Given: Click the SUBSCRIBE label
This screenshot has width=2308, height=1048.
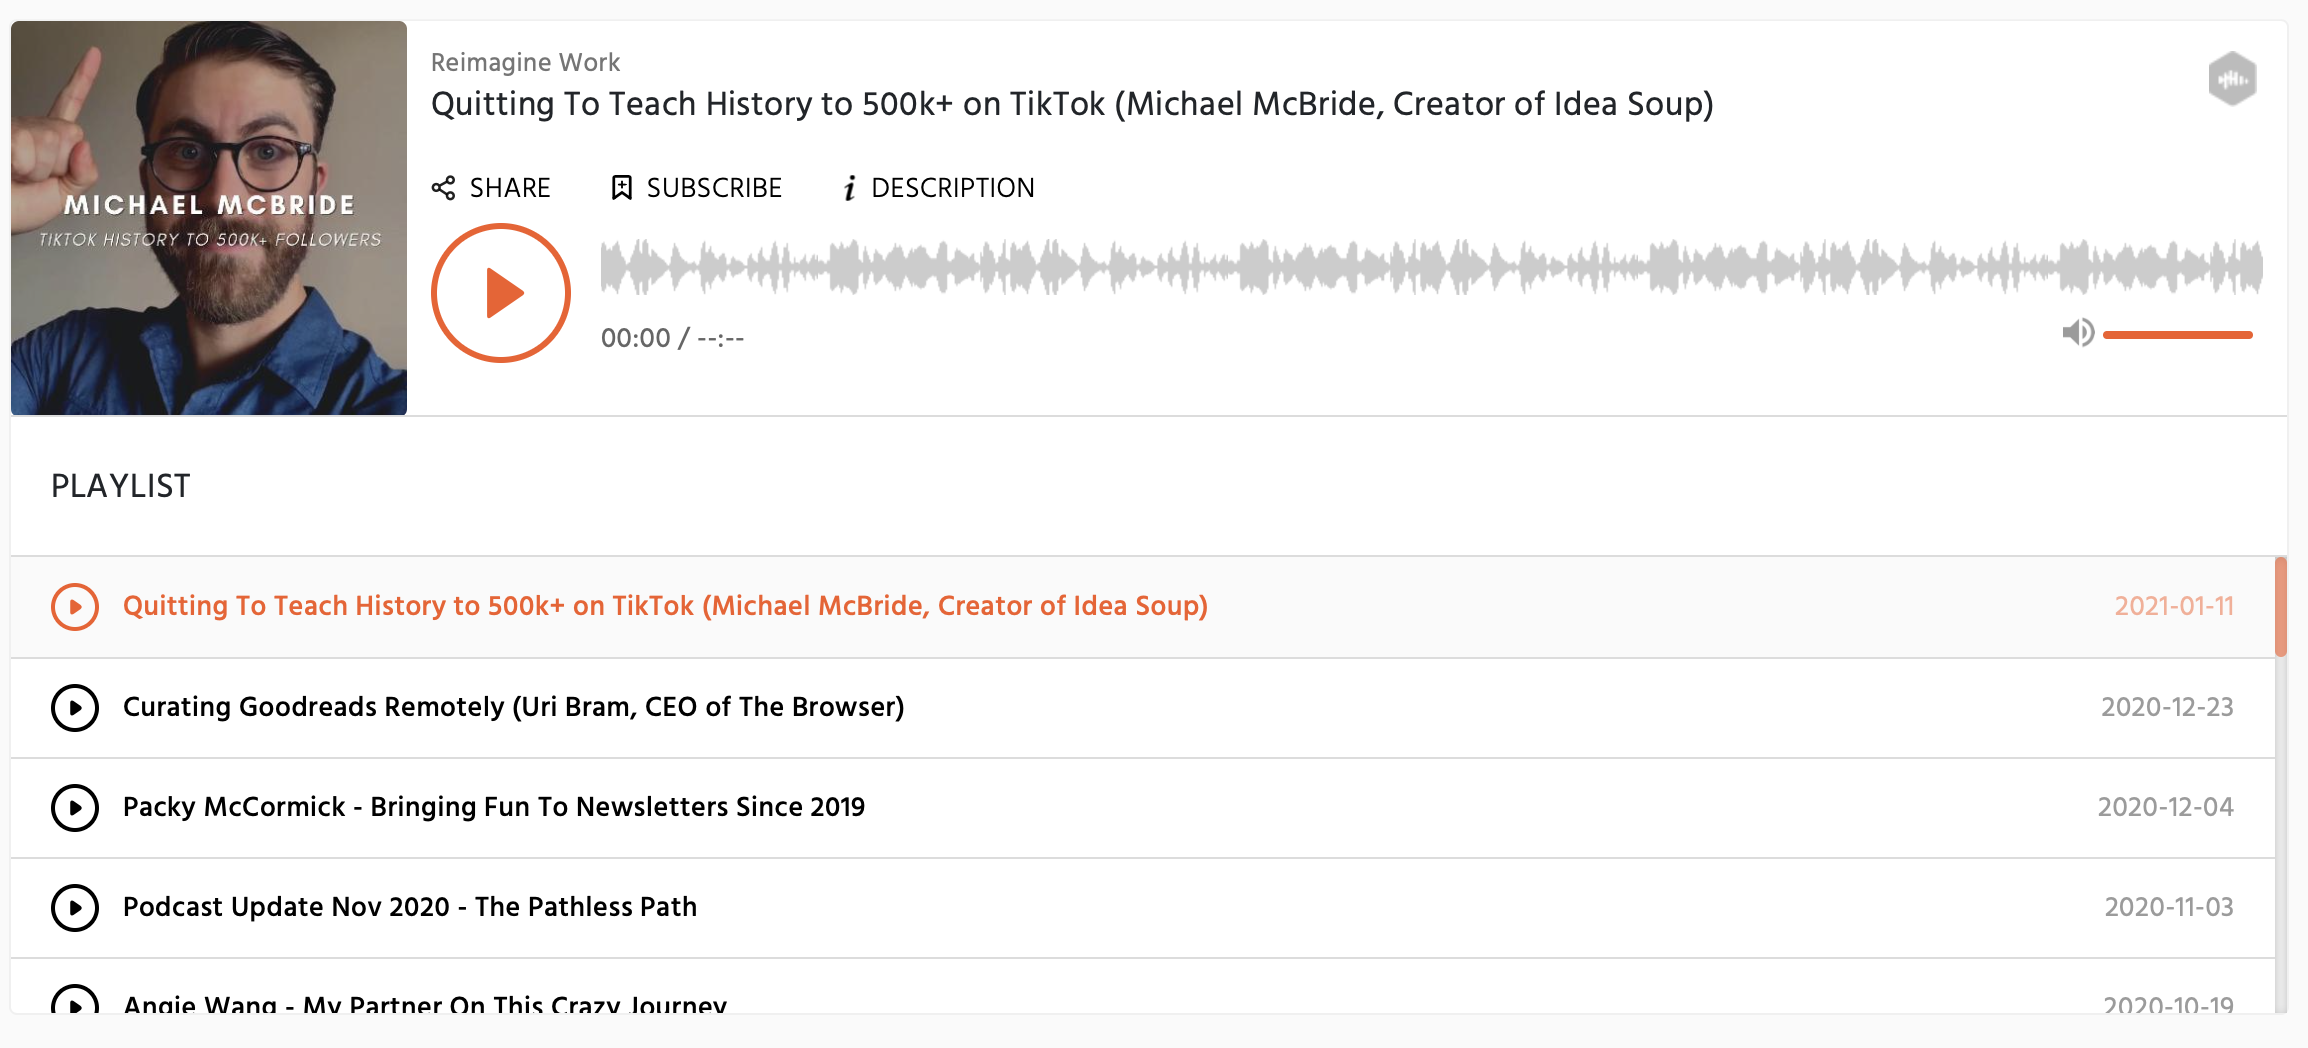Looking at the screenshot, I should [x=714, y=188].
